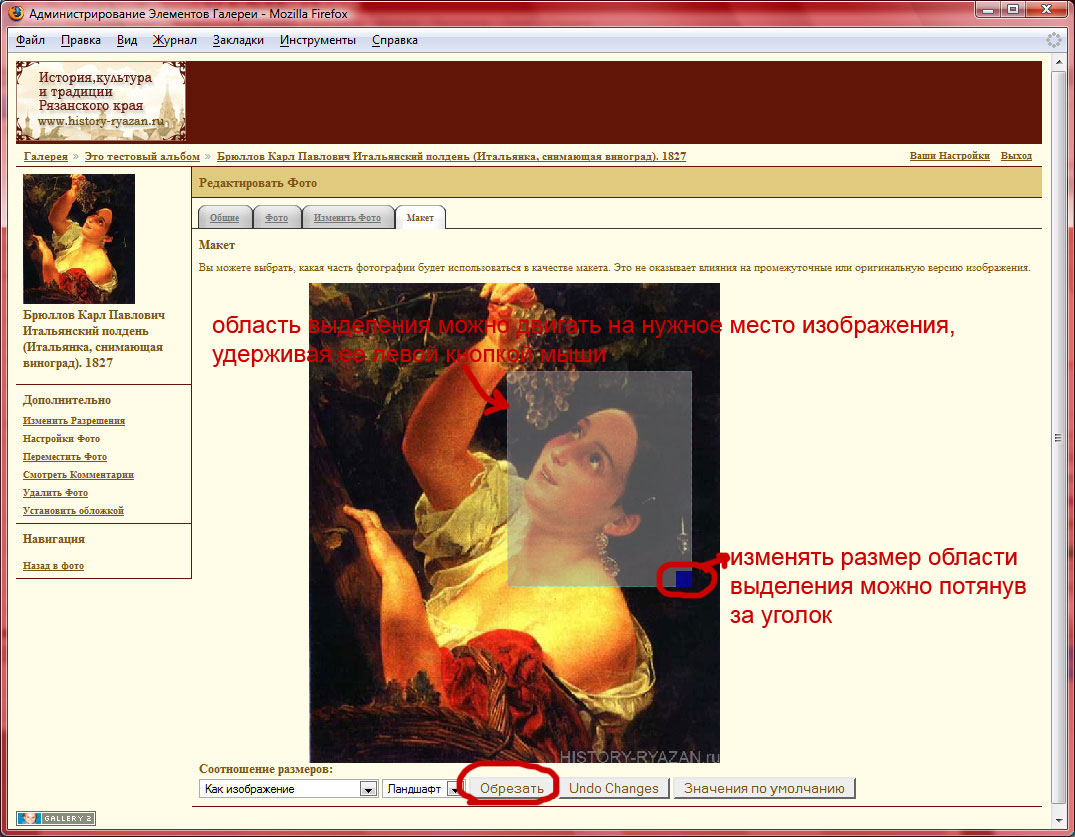Follow the Галерея breadcrumb link

[46, 156]
